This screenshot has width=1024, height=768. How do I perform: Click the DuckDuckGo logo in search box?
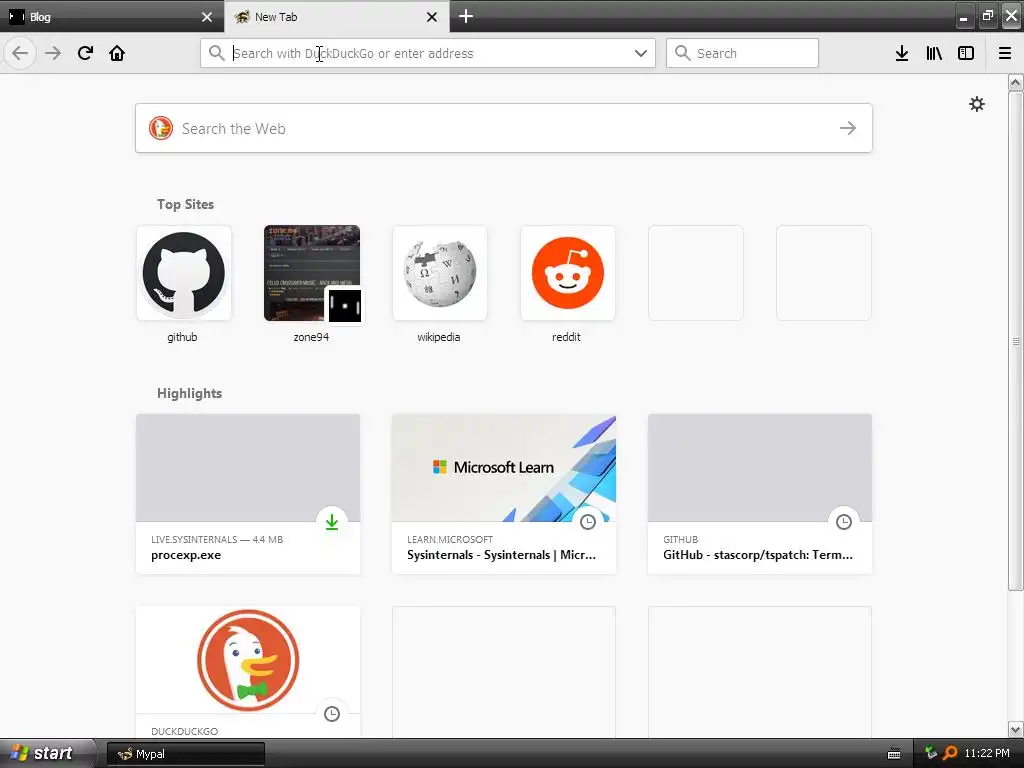(161, 128)
